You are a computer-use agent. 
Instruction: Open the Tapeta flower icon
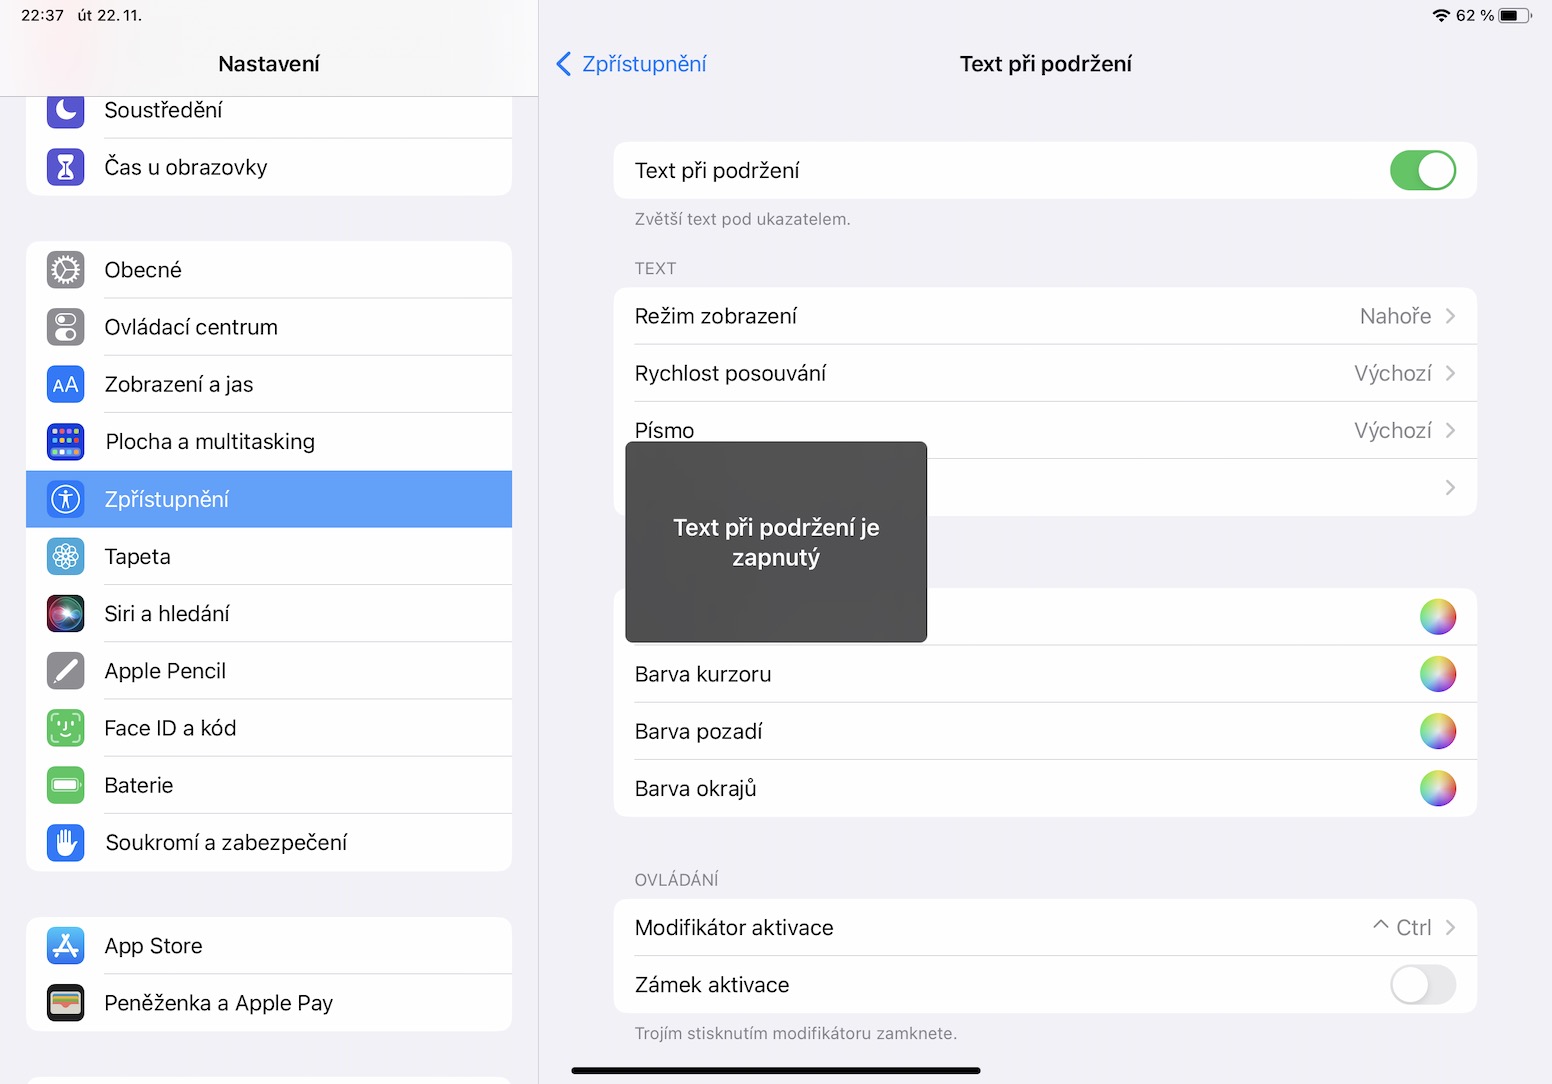coord(66,556)
